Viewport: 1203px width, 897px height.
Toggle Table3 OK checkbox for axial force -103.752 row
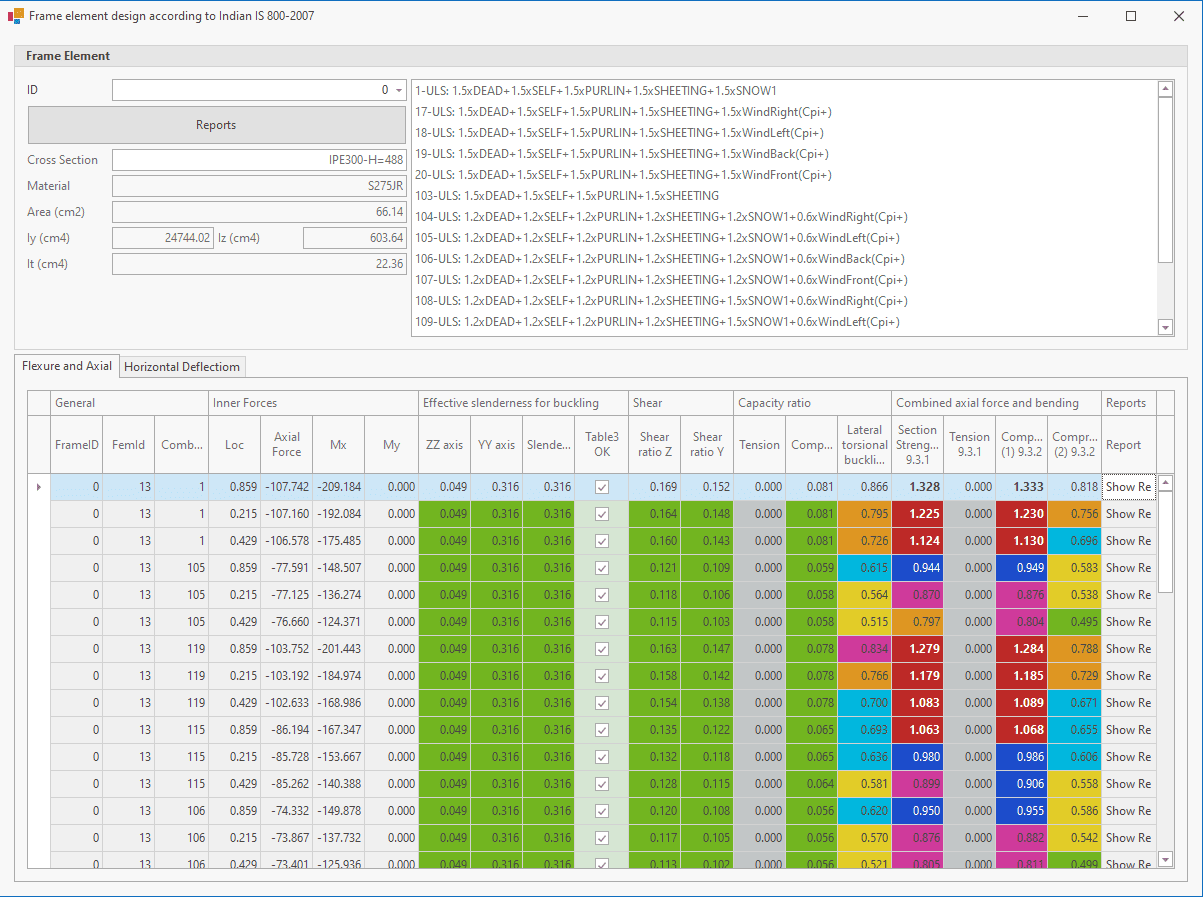click(602, 649)
